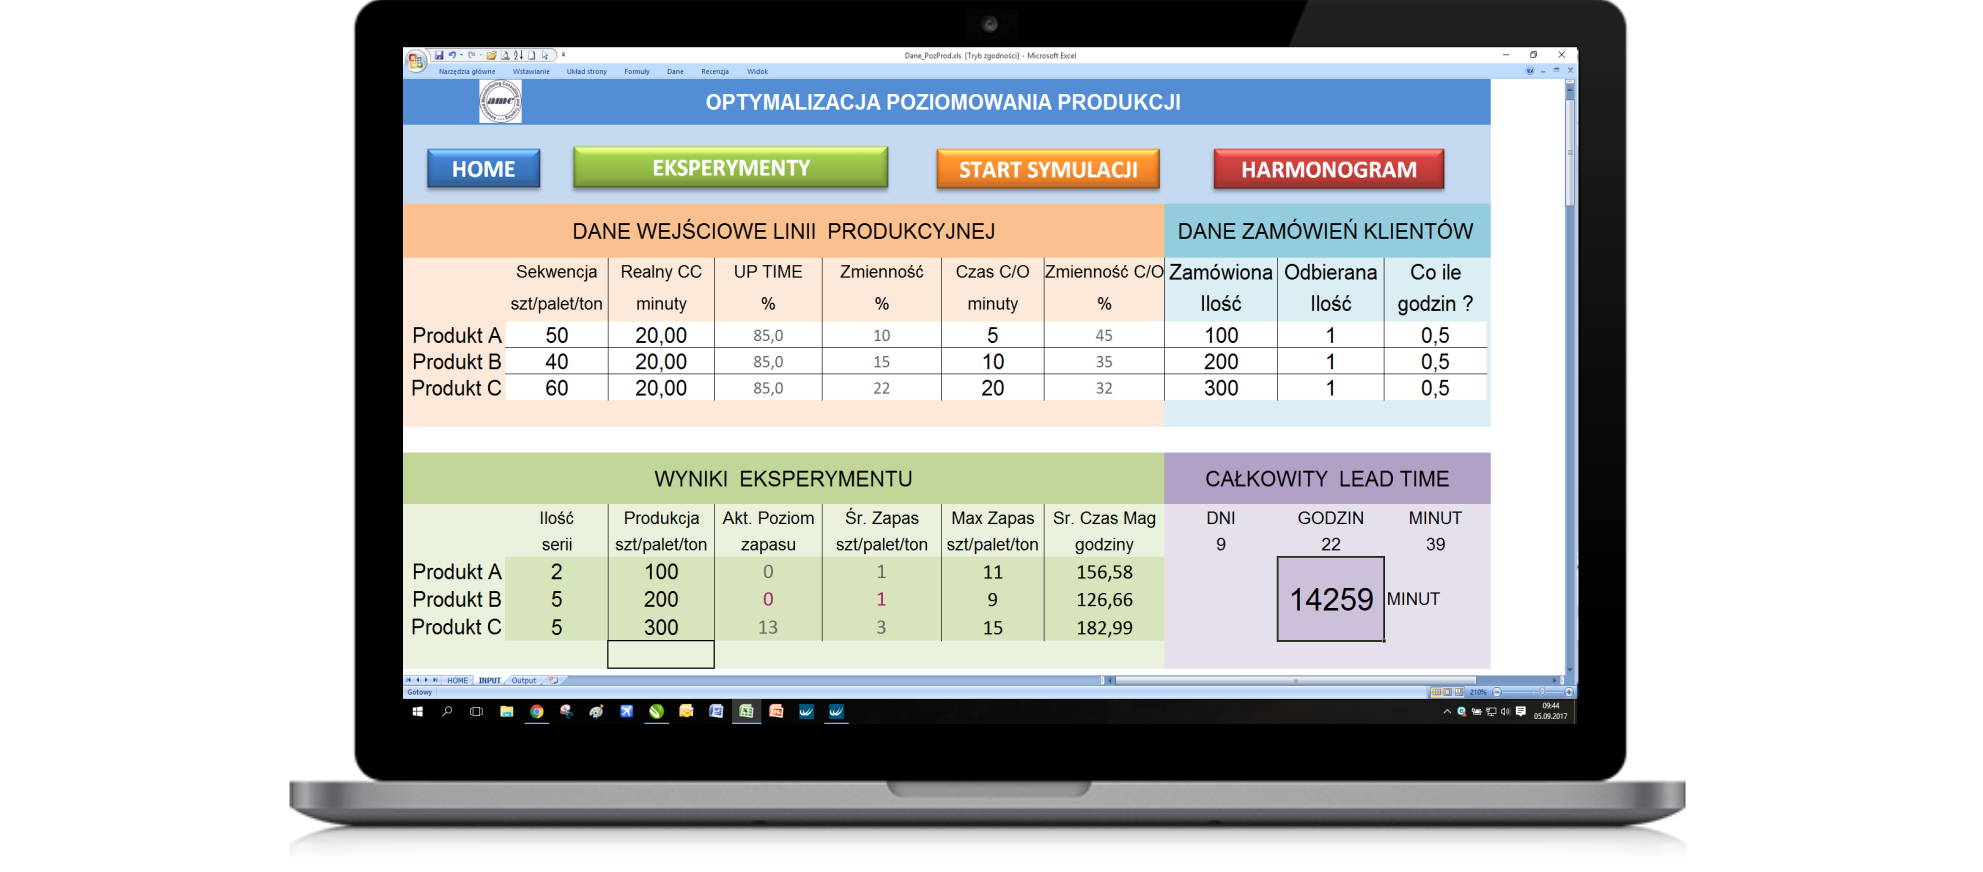Open the Wstawianie ribbon tab

531,71
